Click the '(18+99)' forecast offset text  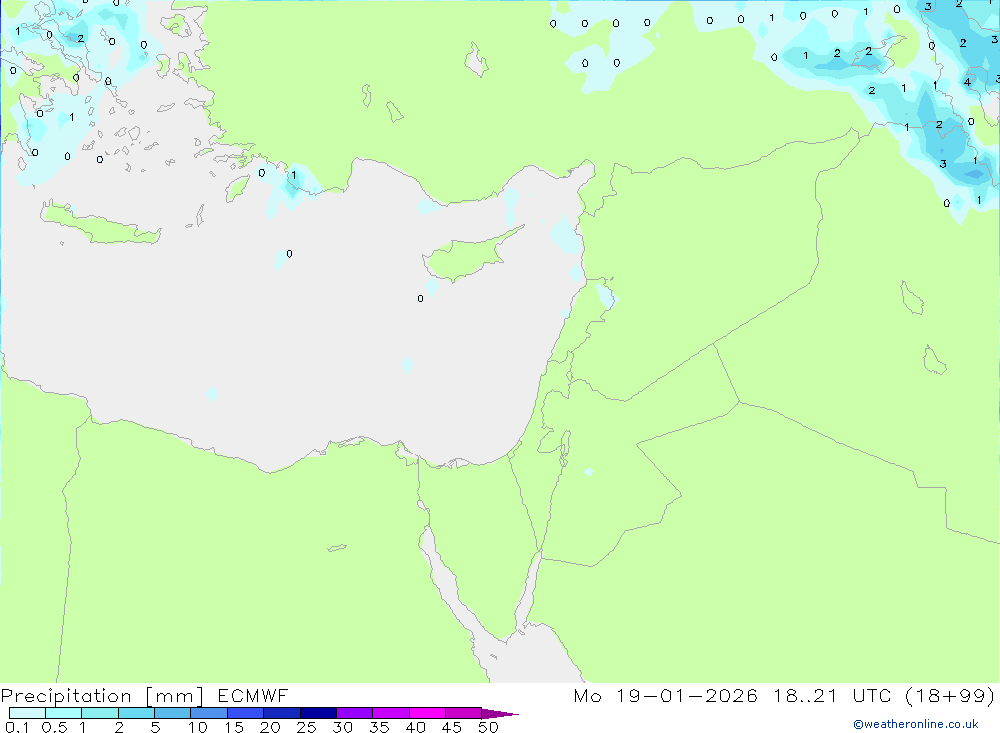click(950, 695)
